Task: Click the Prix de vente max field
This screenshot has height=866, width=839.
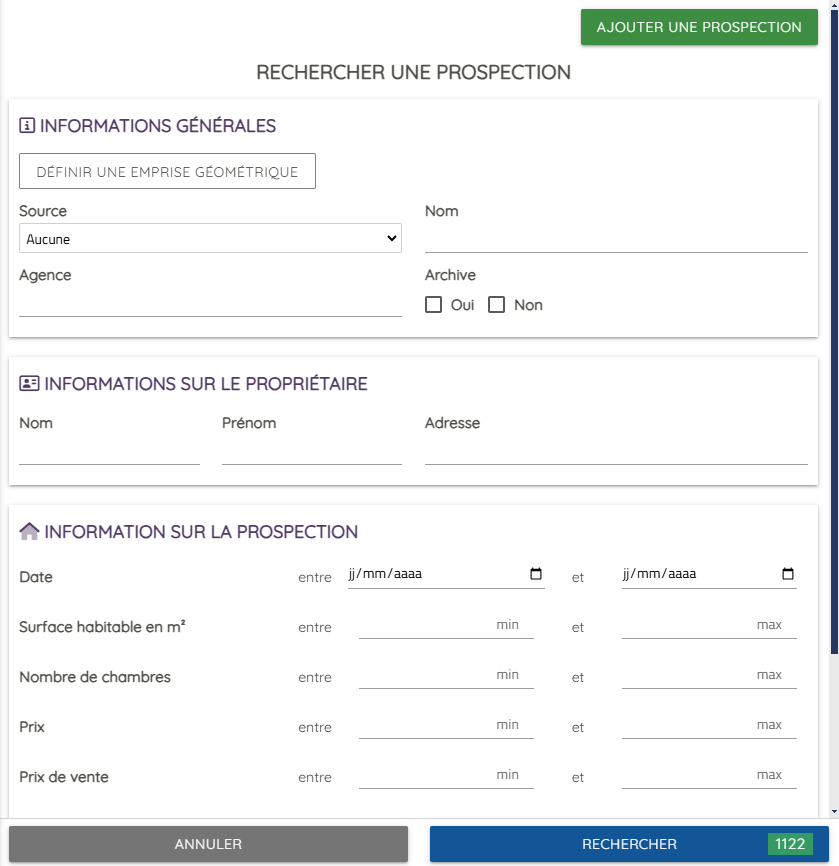Action: [x=709, y=775]
